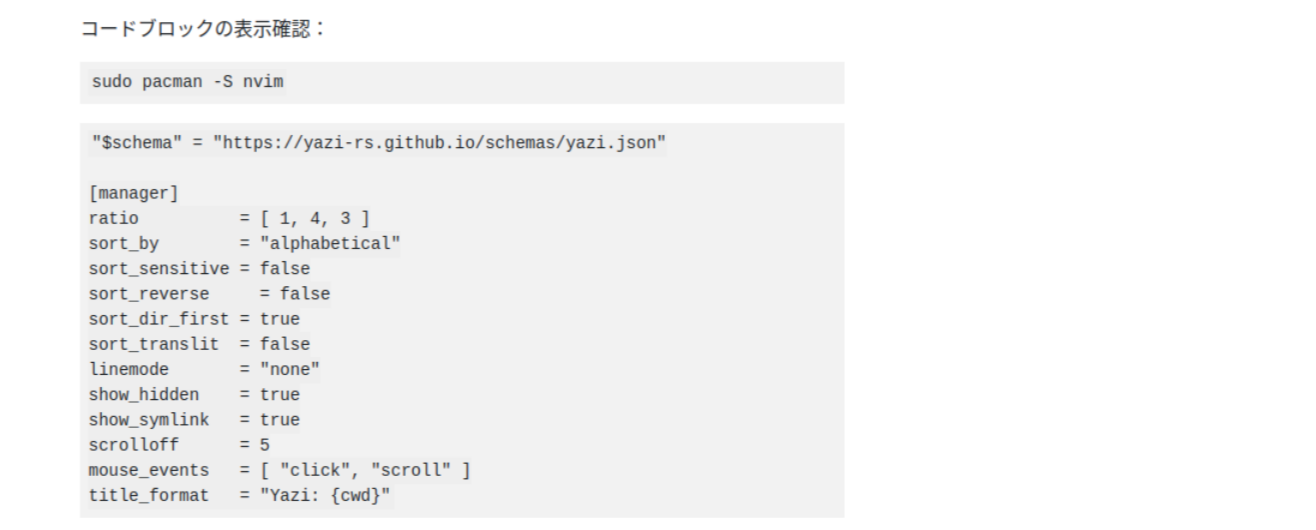Click the sort_translit setting
Image resolution: width=1316 pixels, height=530 pixels.
click(x=199, y=344)
